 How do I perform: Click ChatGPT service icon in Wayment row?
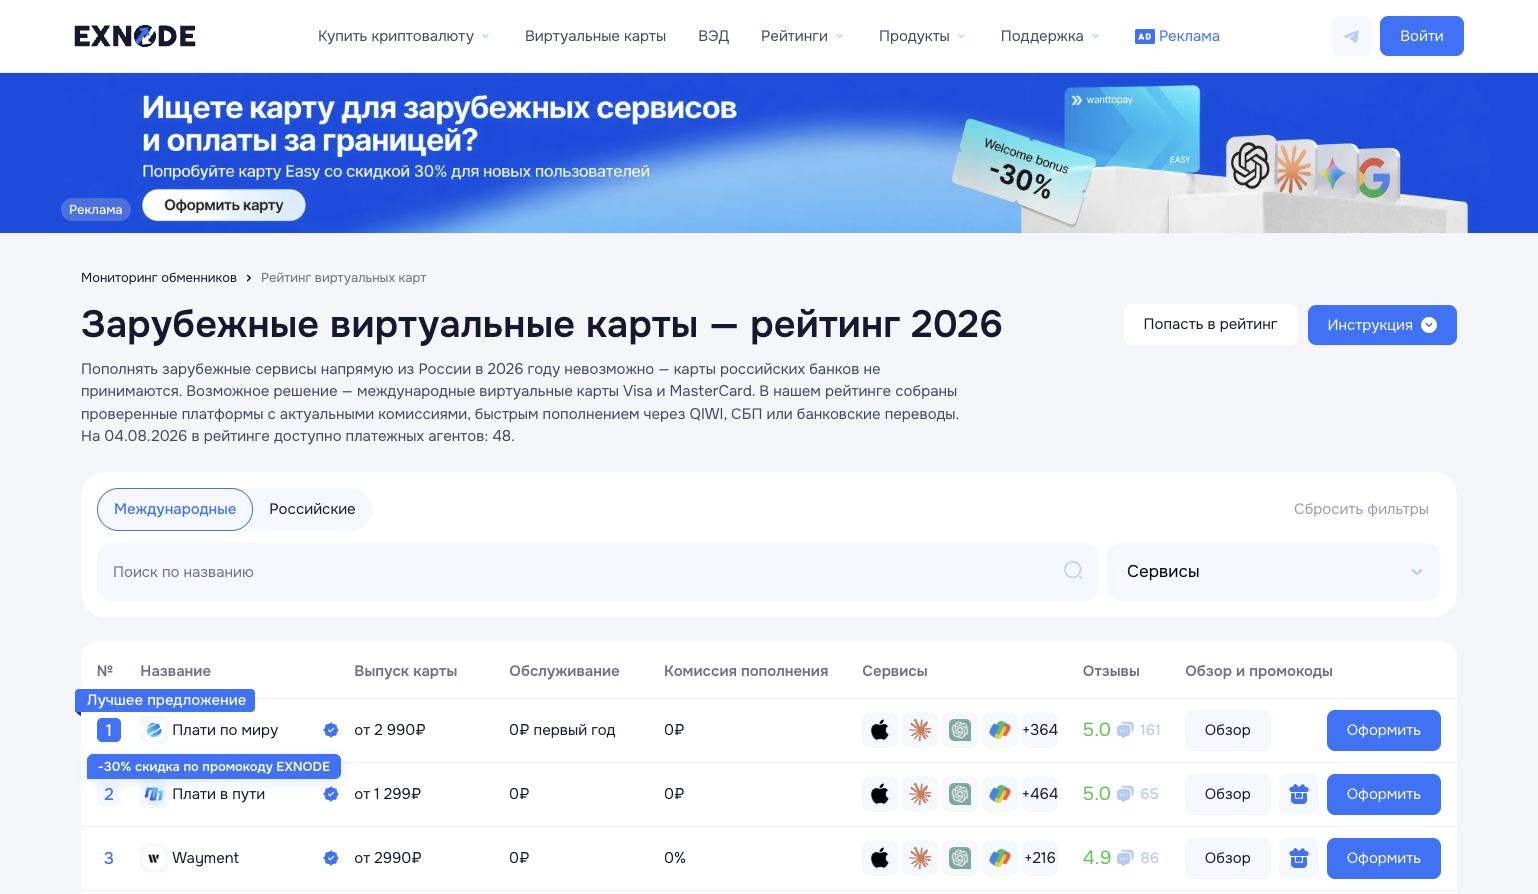click(x=960, y=858)
